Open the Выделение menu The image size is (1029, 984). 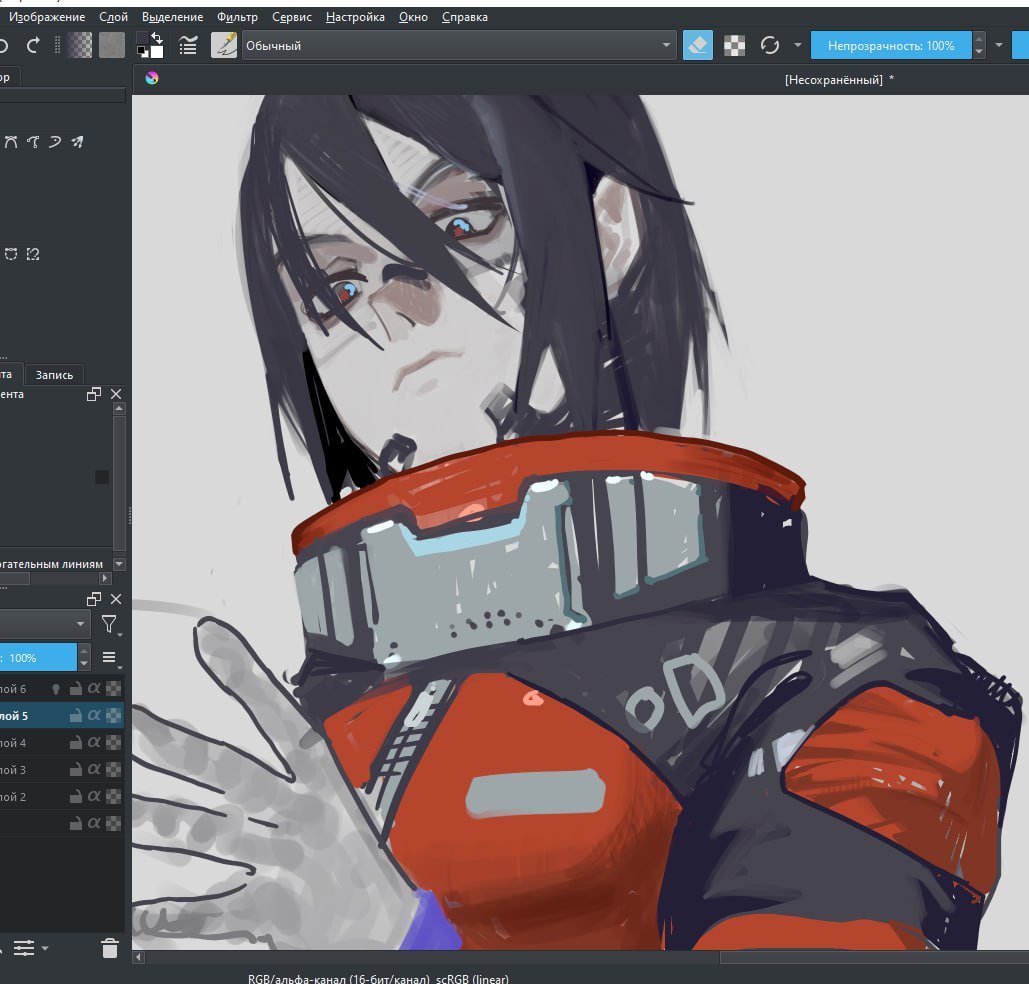tap(172, 16)
